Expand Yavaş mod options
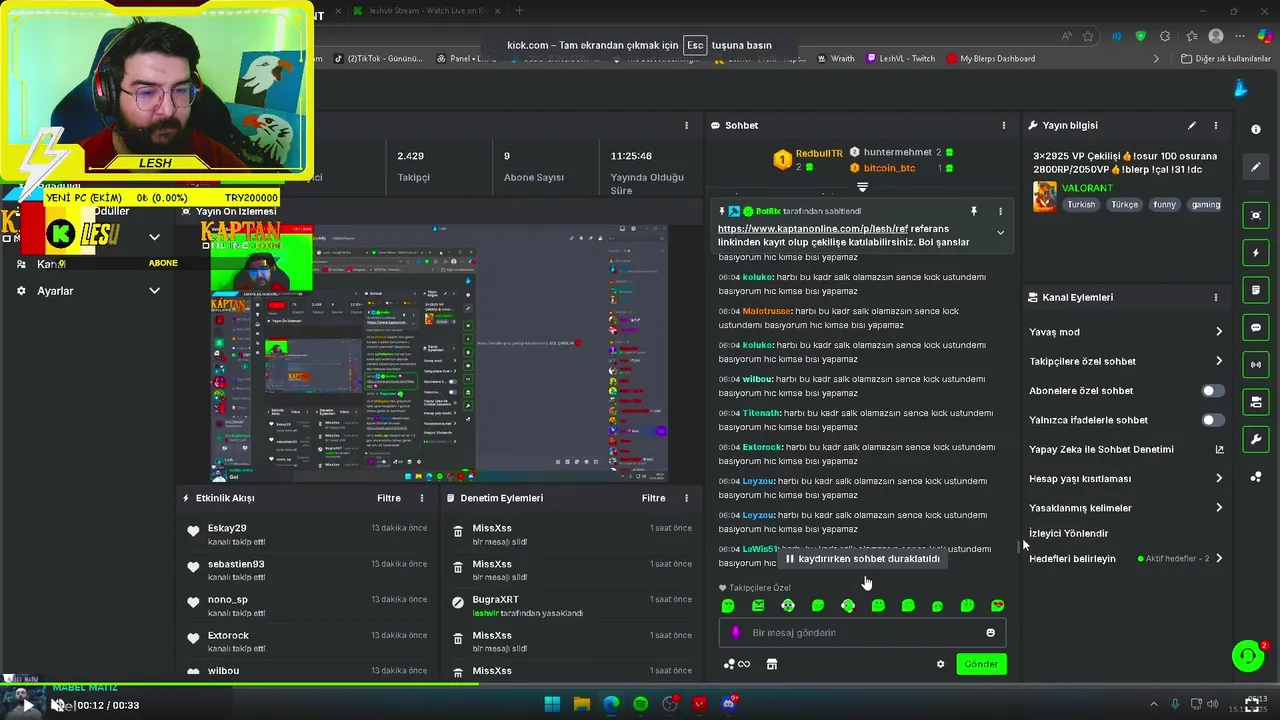 1219,332
